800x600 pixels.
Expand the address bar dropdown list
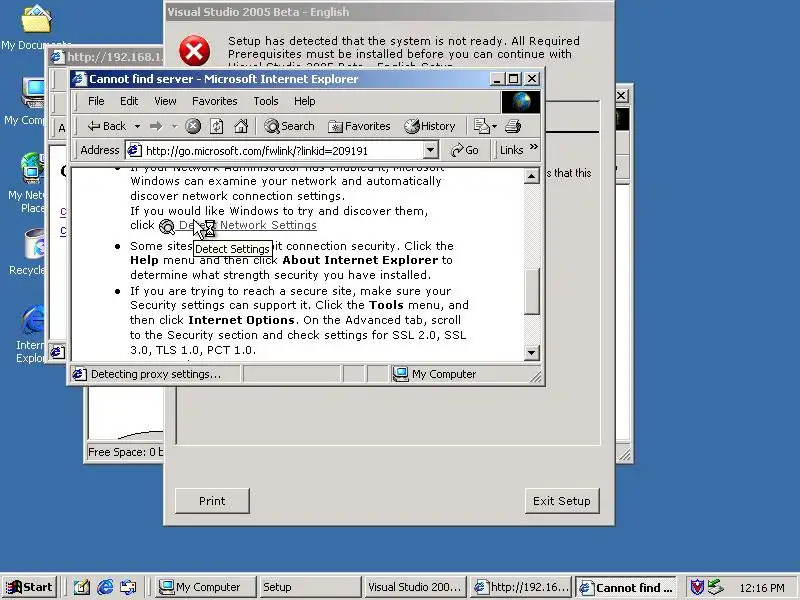point(431,151)
